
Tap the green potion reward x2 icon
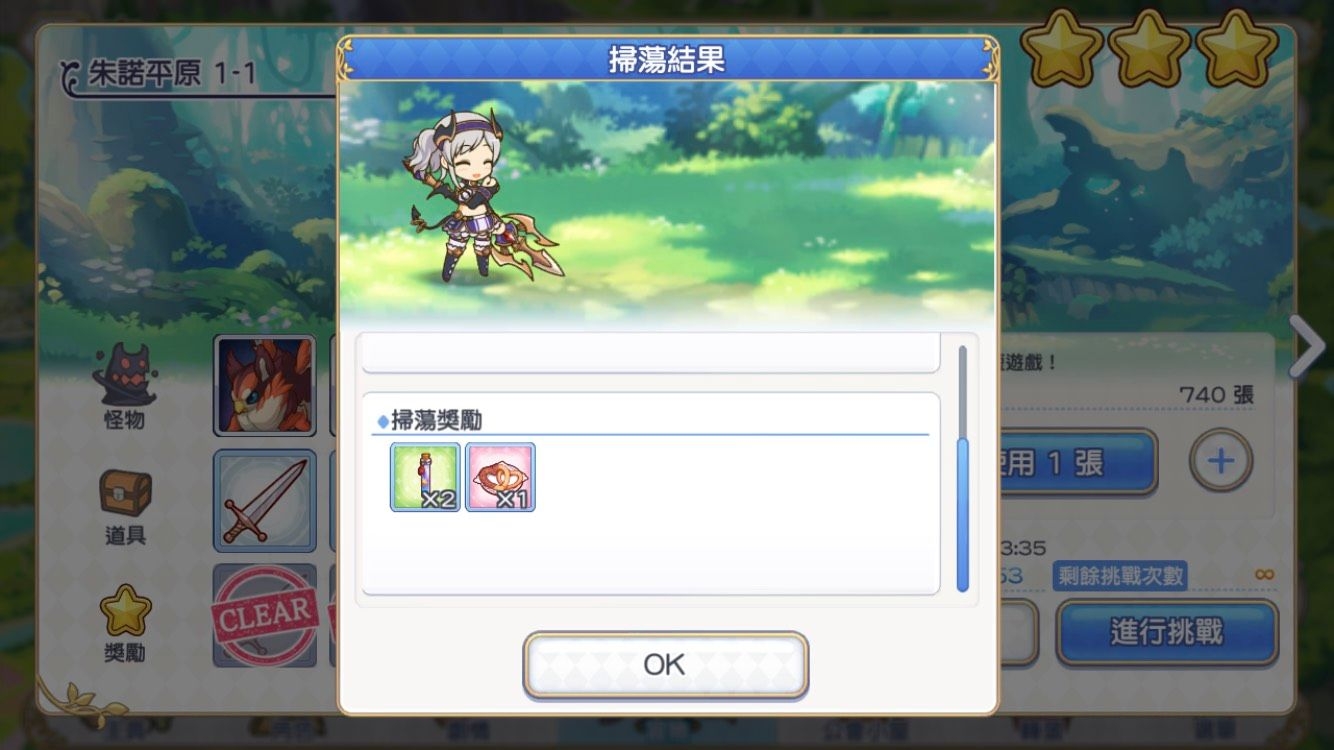(x=425, y=477)
